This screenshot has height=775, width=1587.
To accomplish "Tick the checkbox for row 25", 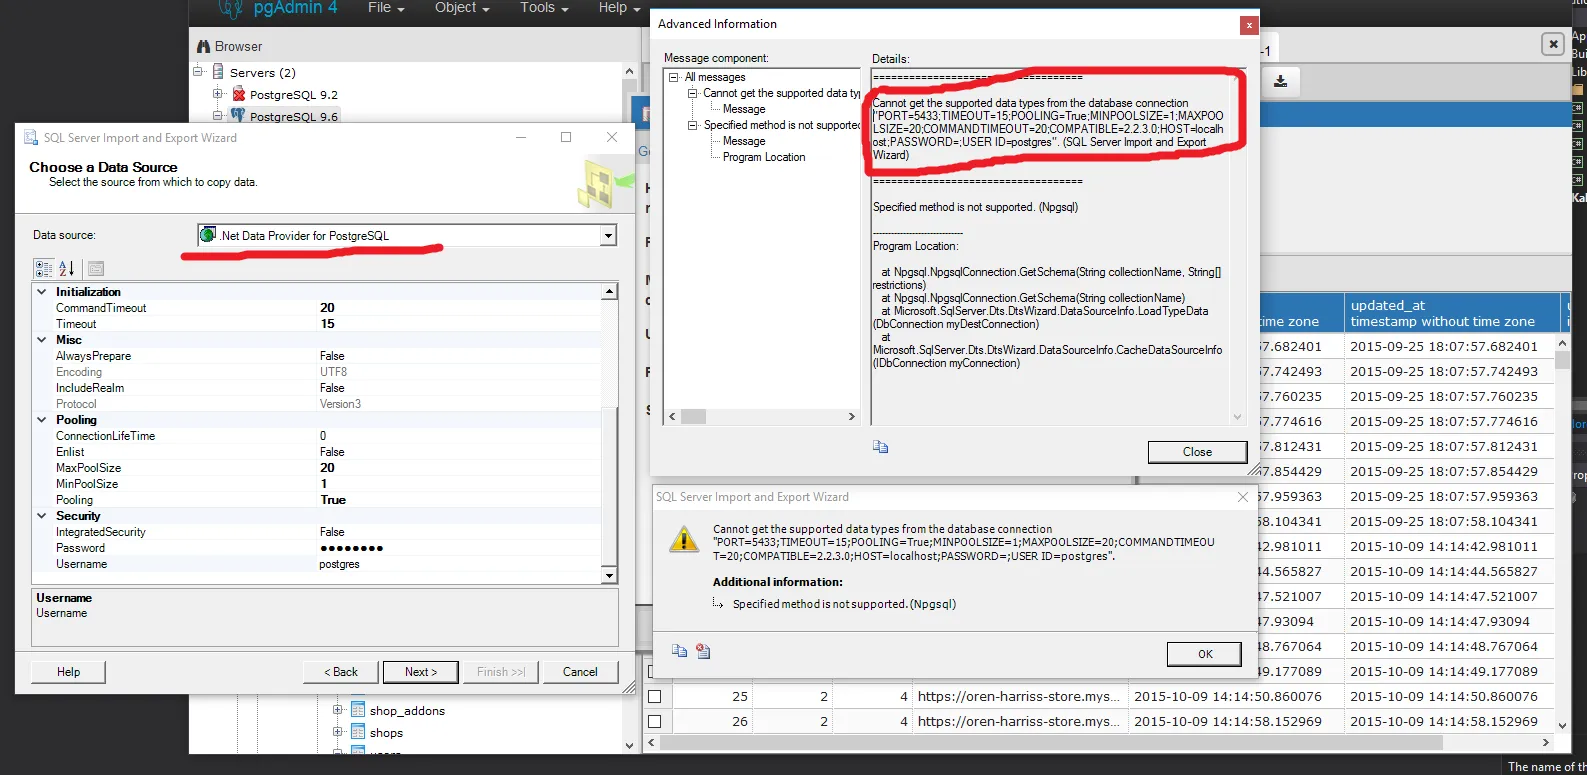I will pyautogui.click(x=655, y=696).
